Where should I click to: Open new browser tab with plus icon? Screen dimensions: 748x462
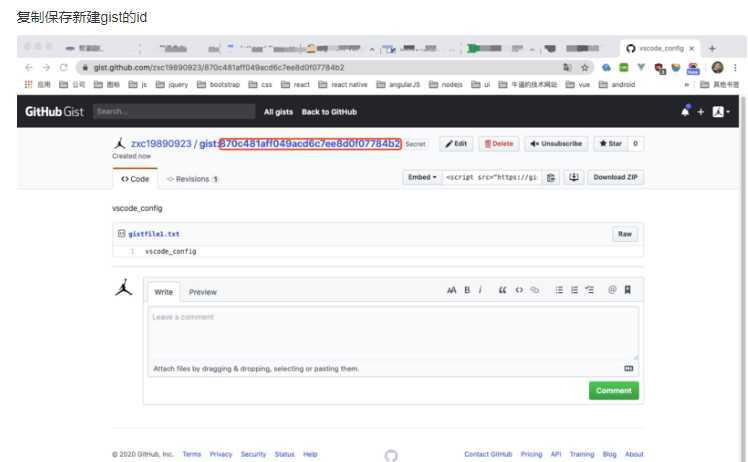(712, 48)
